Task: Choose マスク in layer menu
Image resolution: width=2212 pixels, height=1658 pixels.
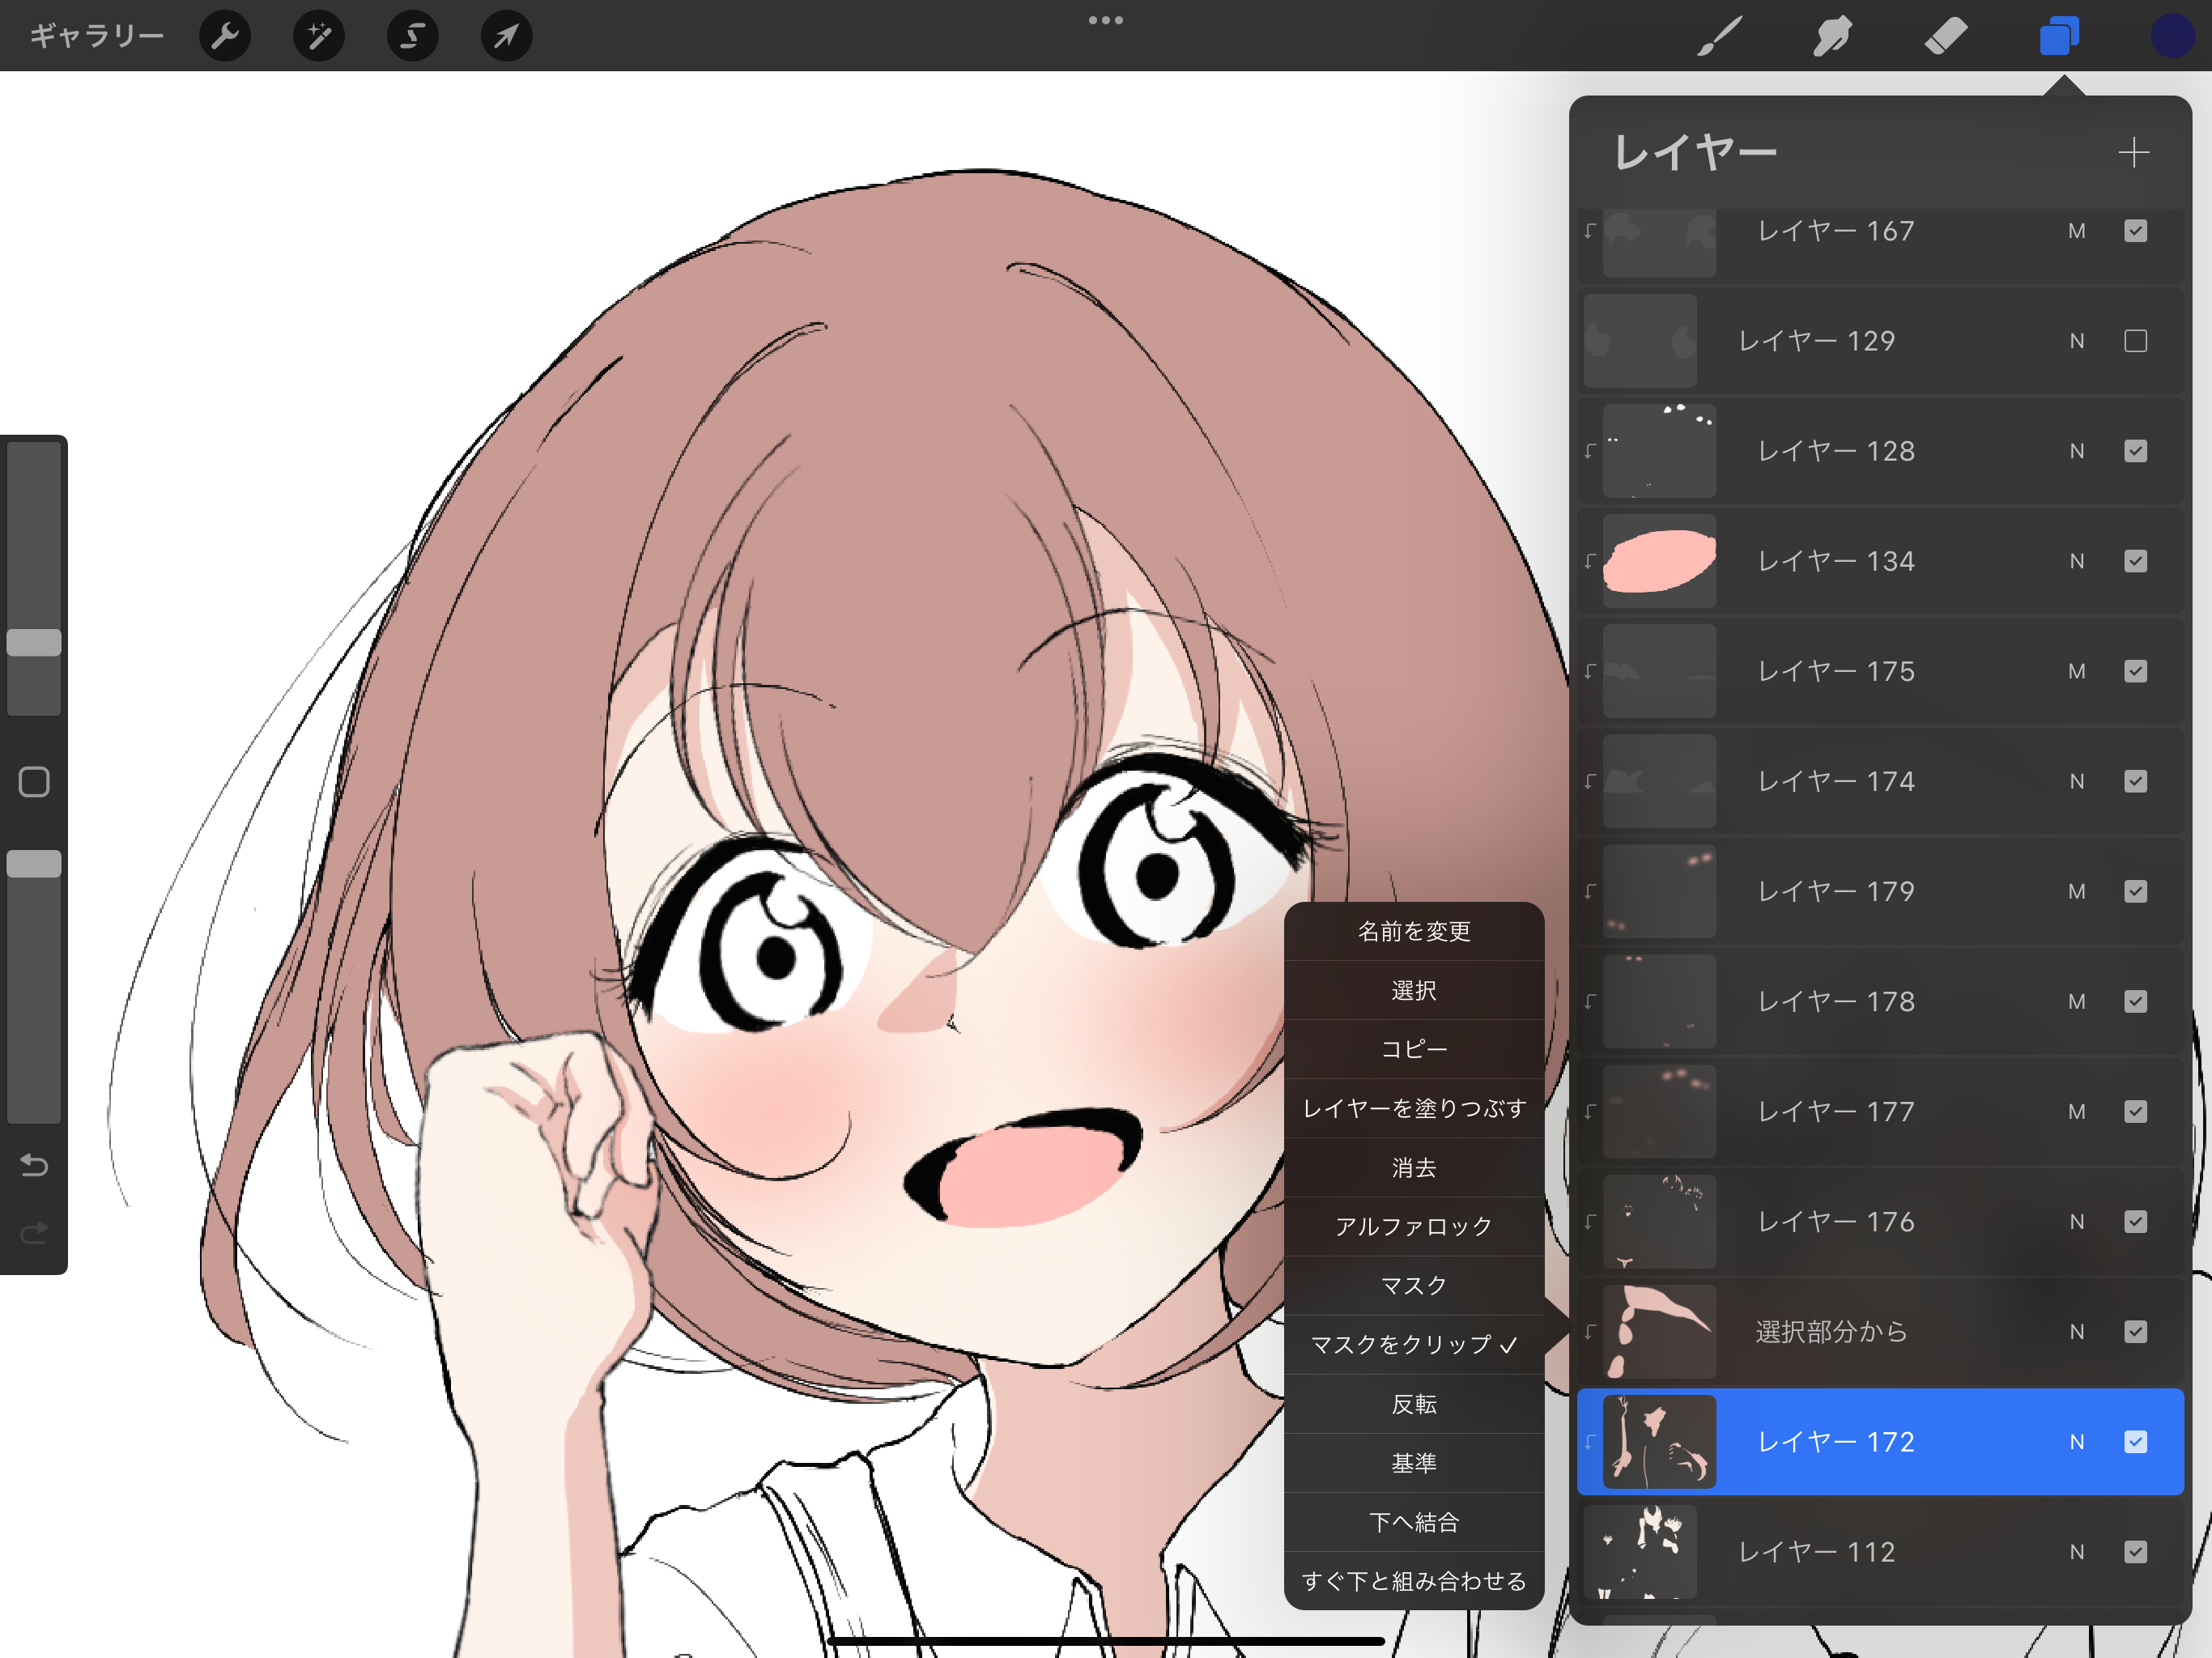Action: (1414, 1285)
